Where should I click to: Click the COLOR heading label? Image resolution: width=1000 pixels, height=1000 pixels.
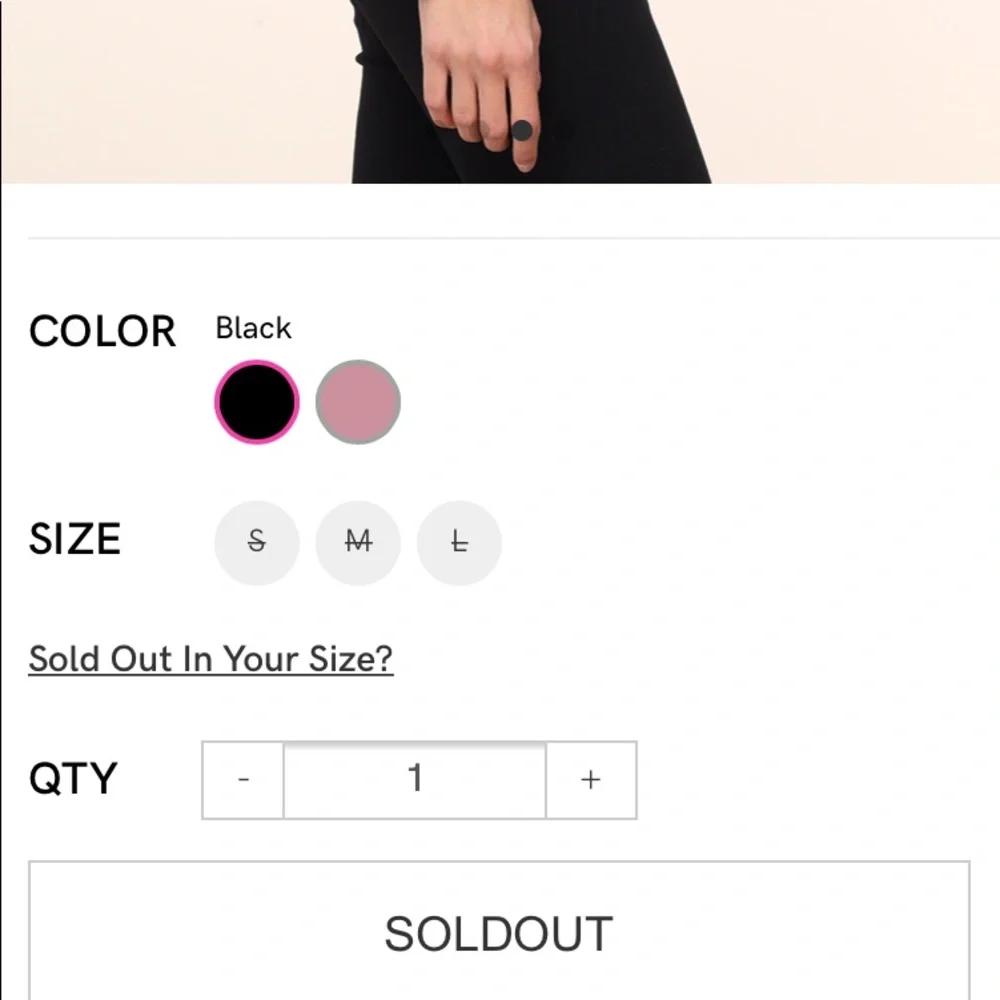coord(103,332)
